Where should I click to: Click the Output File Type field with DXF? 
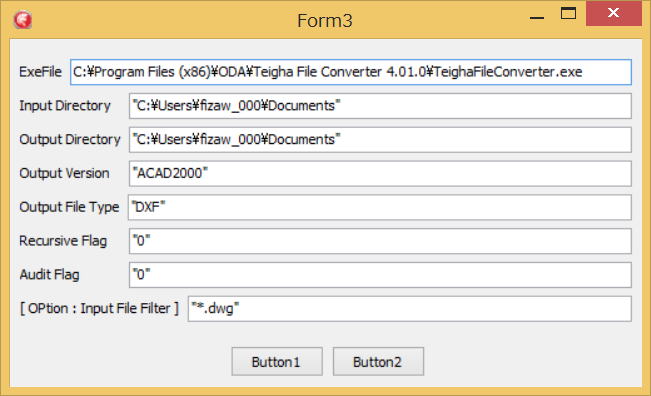(x=380, y=207)
